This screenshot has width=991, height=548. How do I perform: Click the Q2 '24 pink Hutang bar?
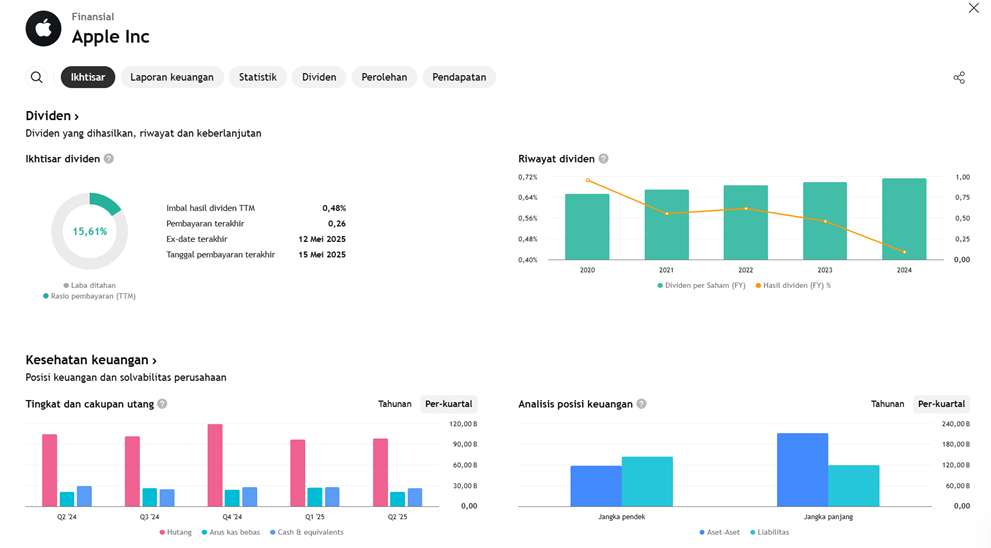[x=50, y=470]
